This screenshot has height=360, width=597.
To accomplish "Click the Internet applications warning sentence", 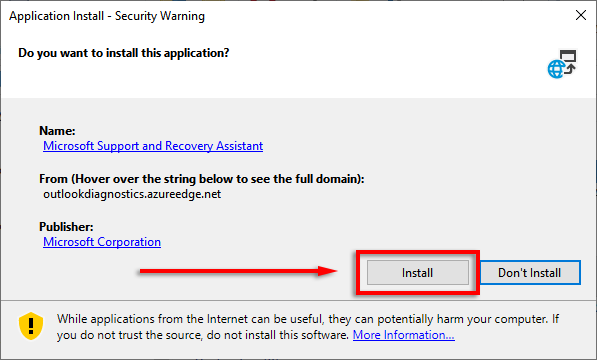I will (x=308, y=327).
